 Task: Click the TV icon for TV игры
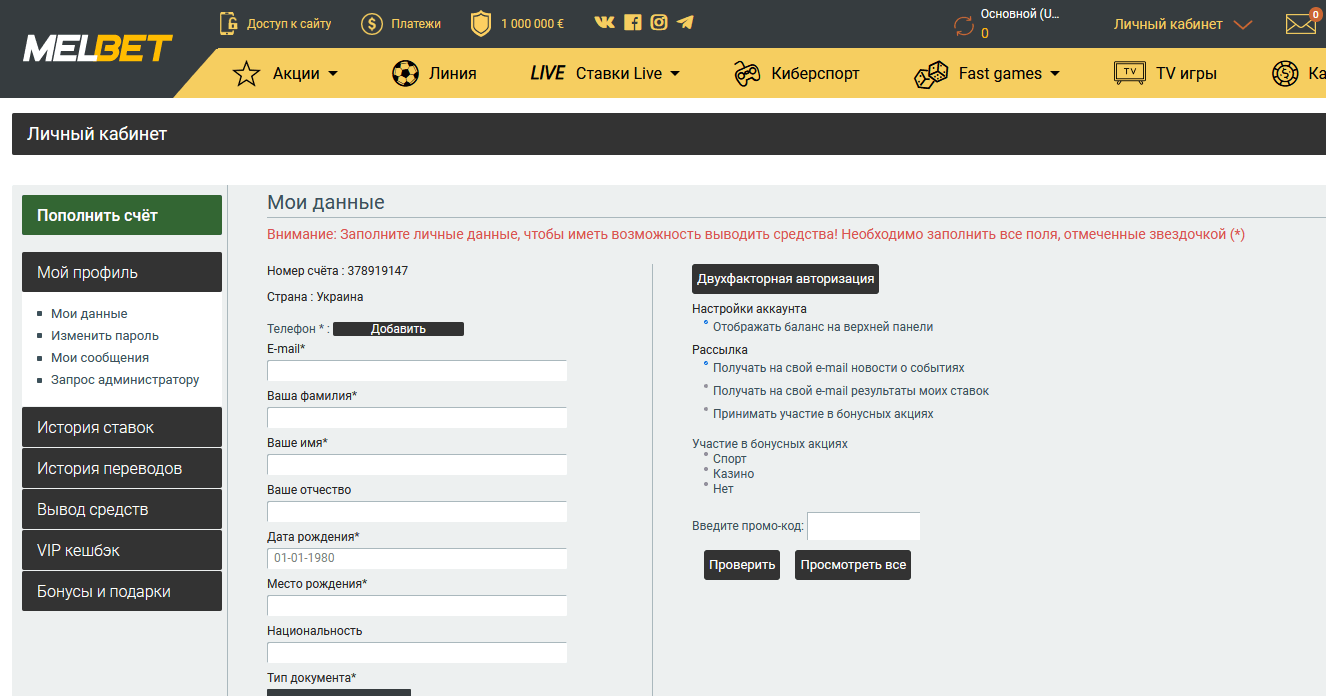(1130, 73)
